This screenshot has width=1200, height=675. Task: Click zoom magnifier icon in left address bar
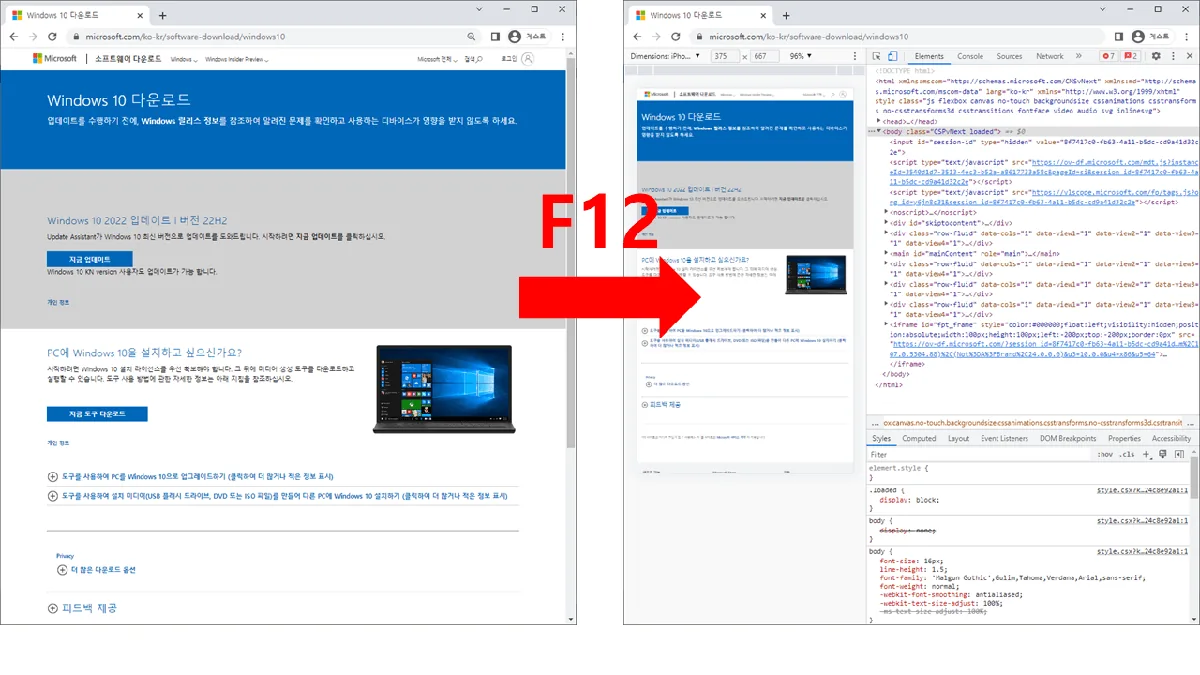pos(471,36)
